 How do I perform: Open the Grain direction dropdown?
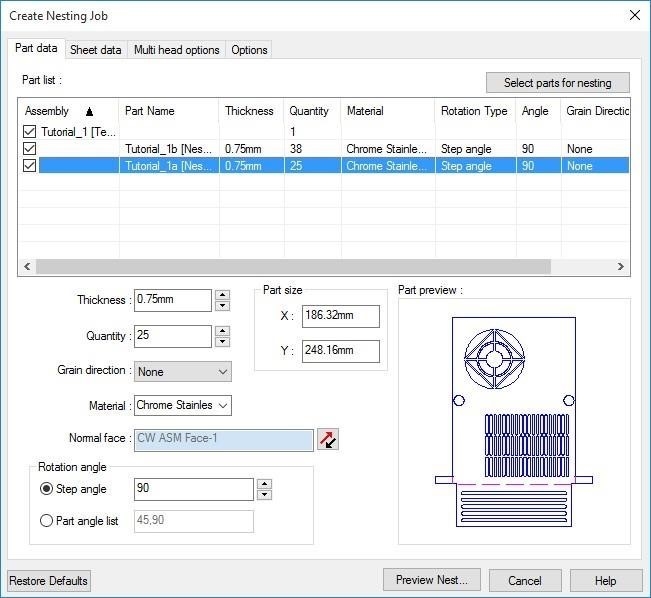click(183, 372)
